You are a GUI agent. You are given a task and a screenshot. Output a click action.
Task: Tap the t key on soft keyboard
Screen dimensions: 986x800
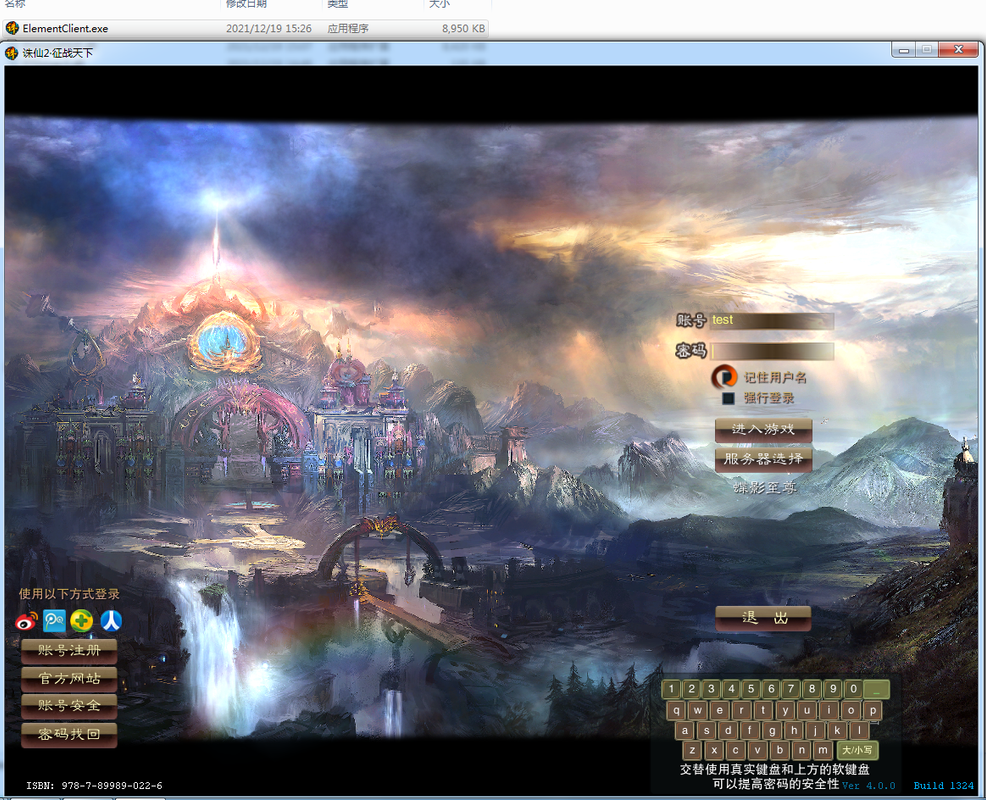763,711
